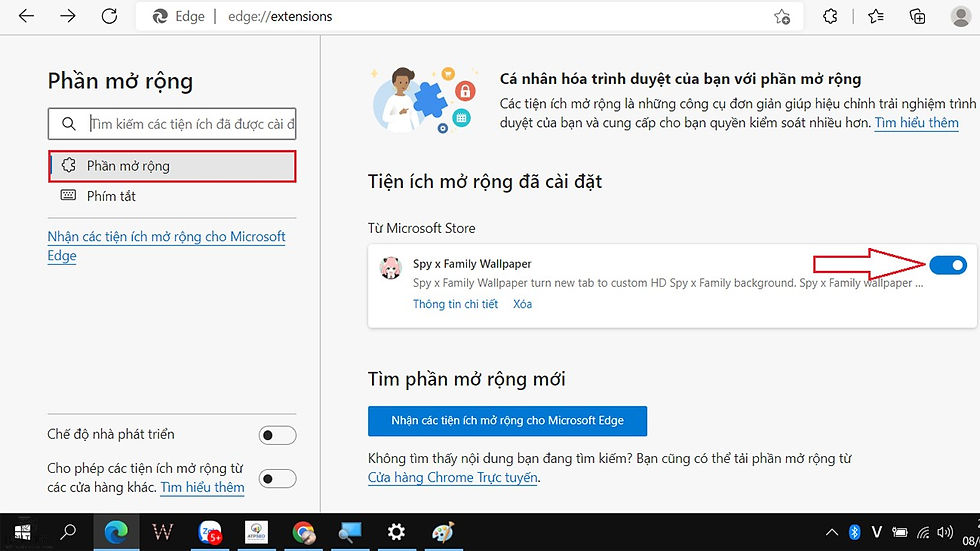Disable the Spy x Family Wallpaper extension toggle
Screen dimensions: 980x551
[x=948, y=265]
